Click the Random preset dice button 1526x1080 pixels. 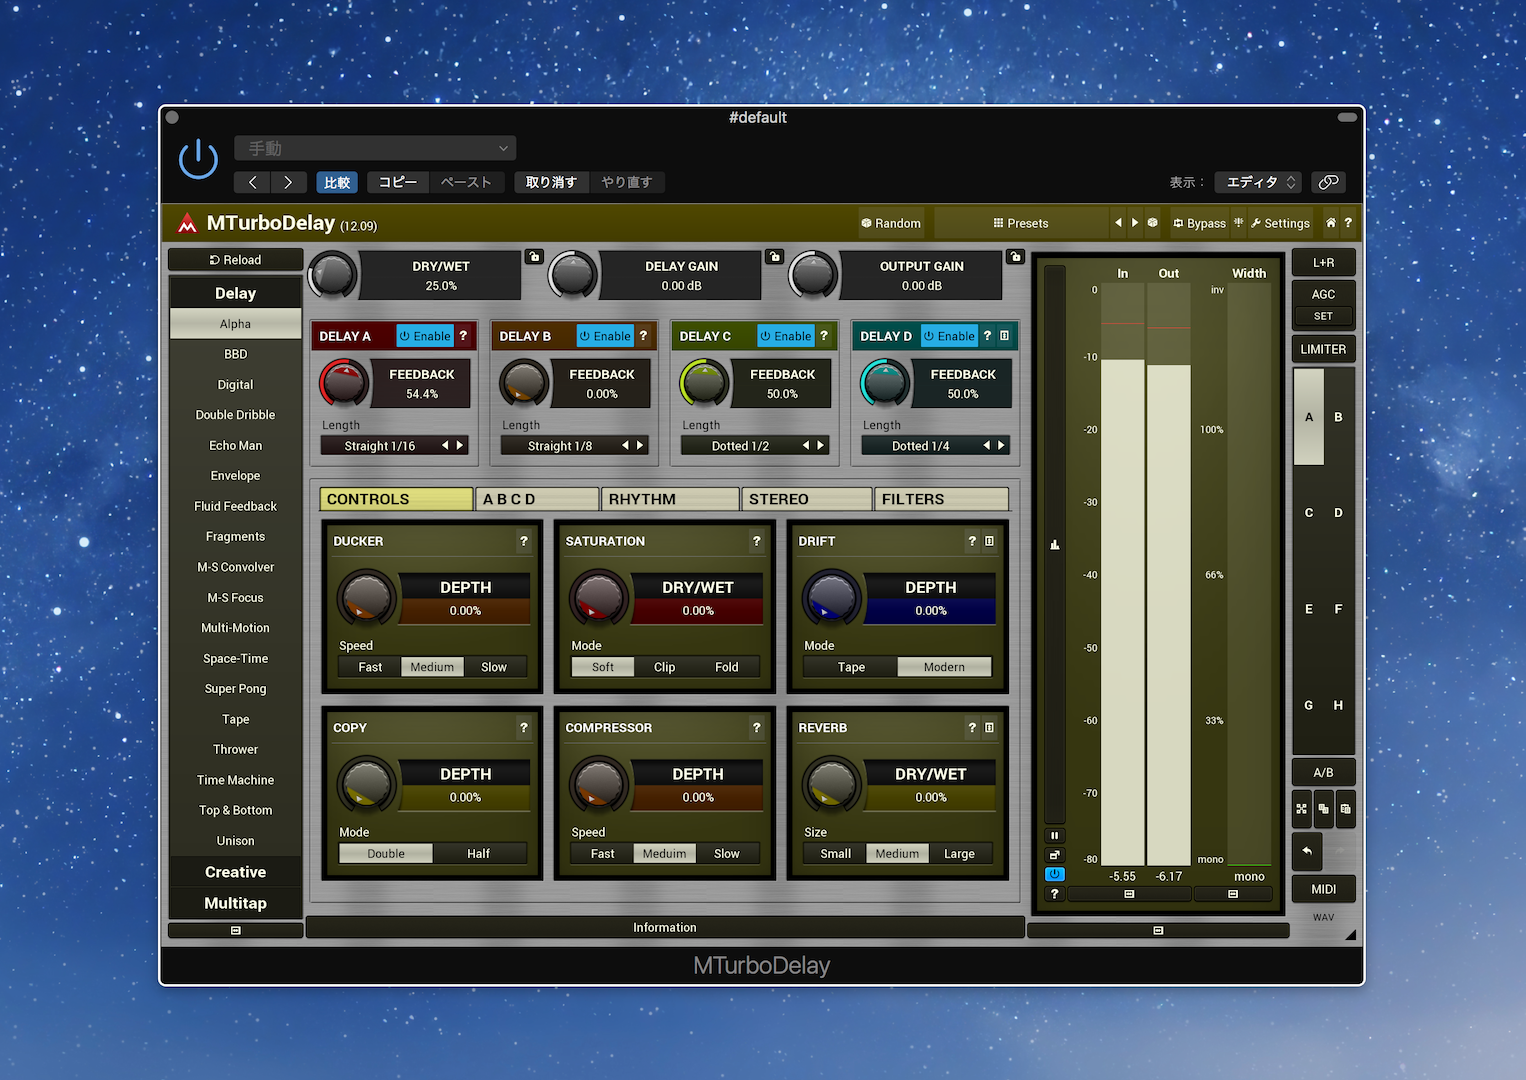(x=891, y=223)
